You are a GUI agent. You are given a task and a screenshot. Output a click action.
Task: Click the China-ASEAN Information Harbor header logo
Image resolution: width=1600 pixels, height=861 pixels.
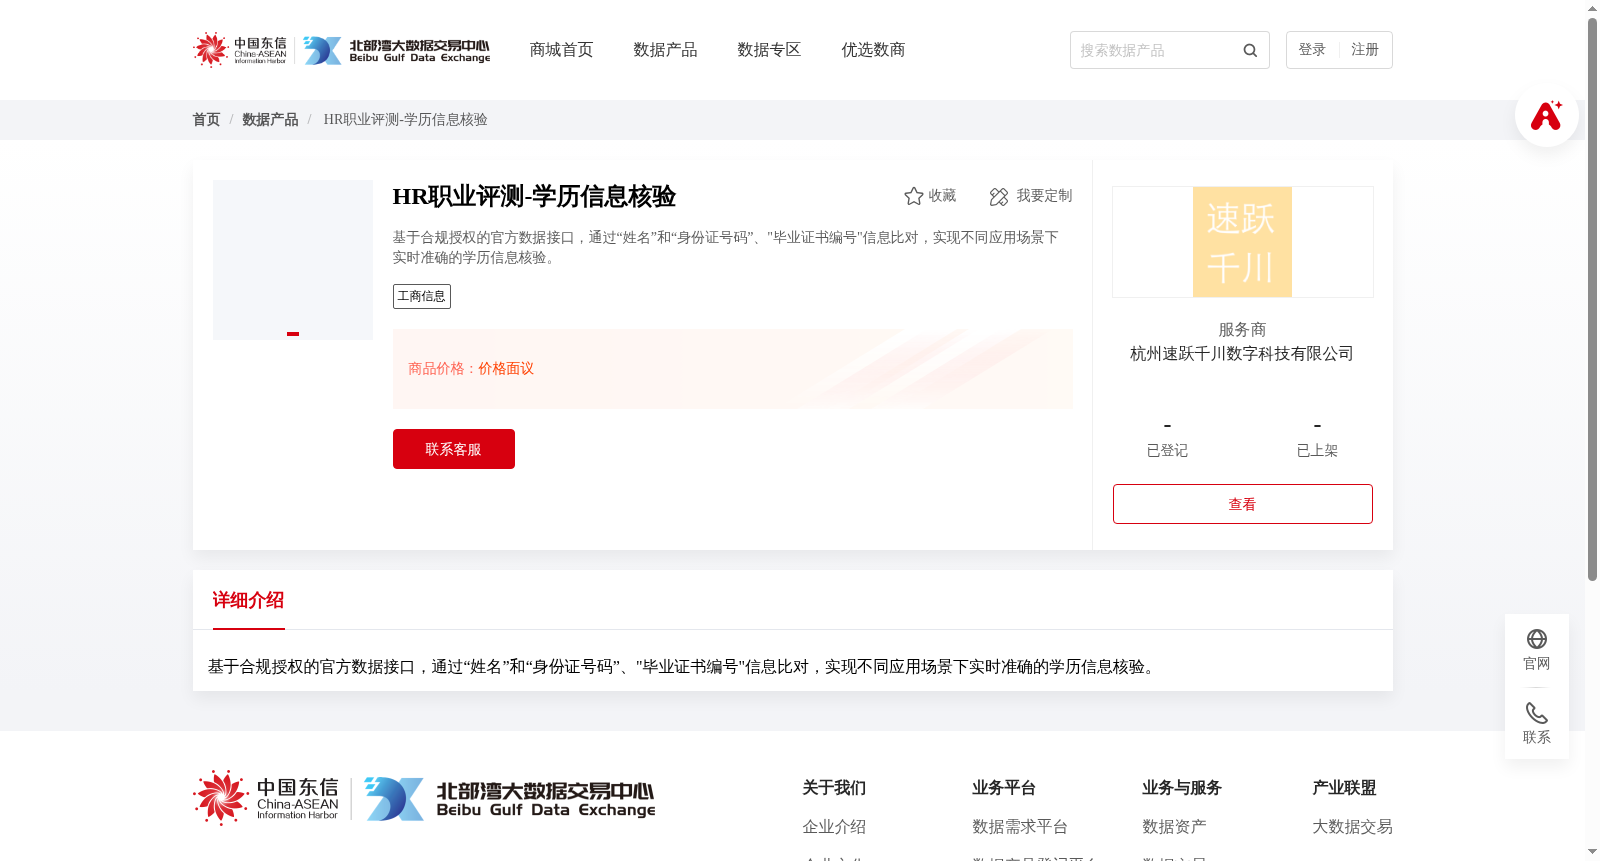(x=240, y=50)
